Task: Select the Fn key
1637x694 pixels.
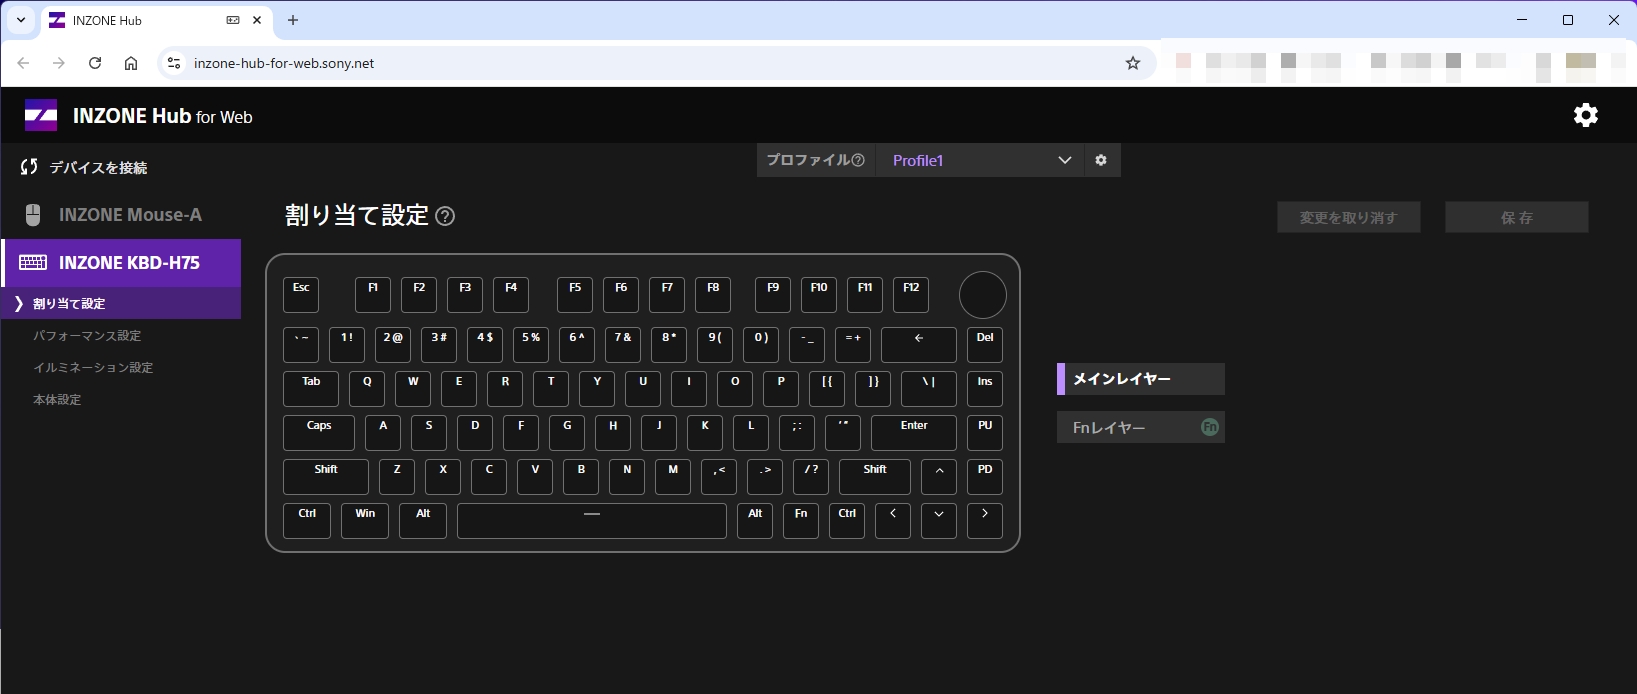Action: 801,521
